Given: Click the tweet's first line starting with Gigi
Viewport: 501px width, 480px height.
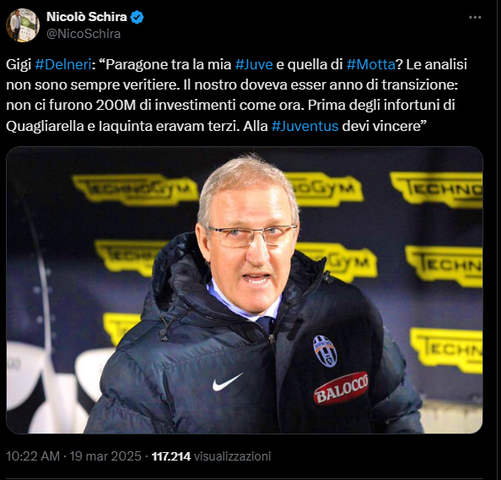Looking at the screenshot, I should pyautogui.click(x=237, y=64).
